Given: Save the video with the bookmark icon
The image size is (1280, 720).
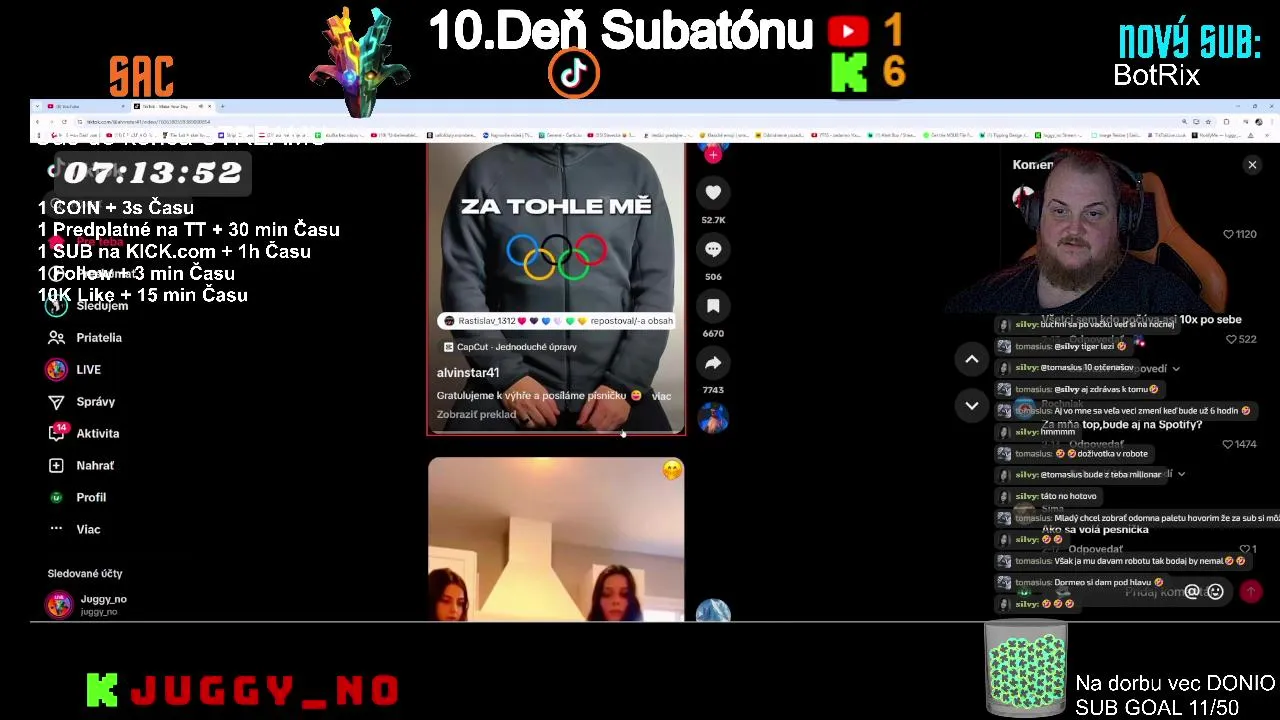Looking at the screenshot, I should (x=713, y=306).
